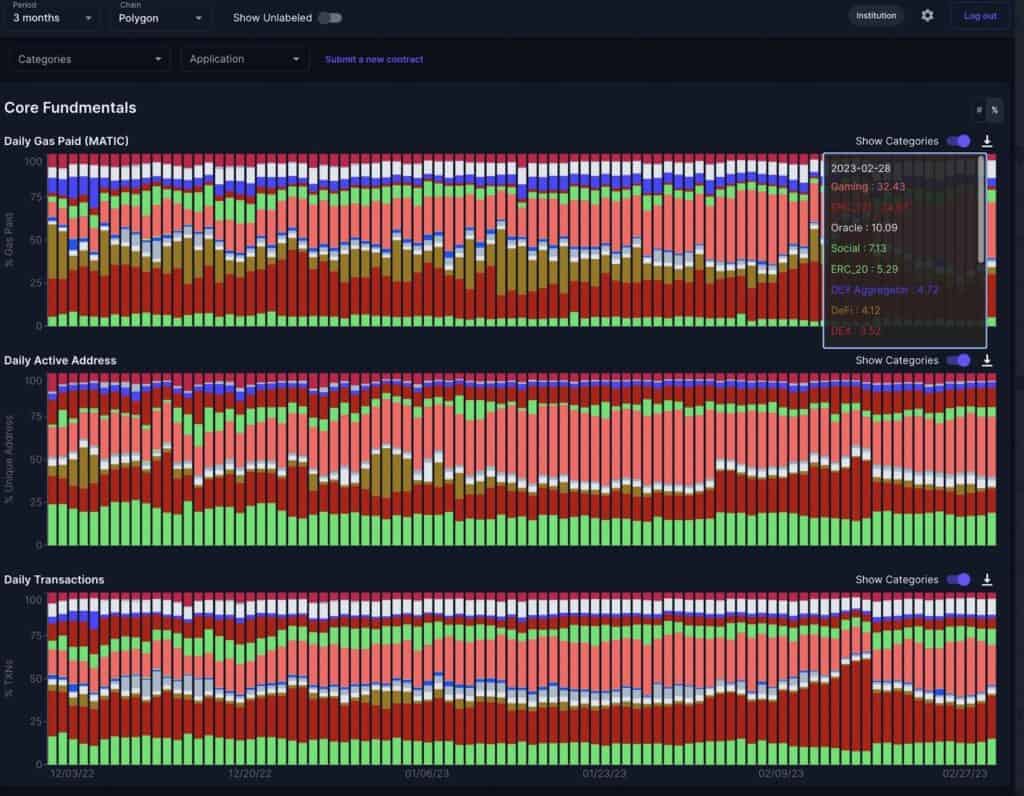The width and height of the screenshot is (1024, 796).
Task: Click the DeFi : 4.12 tooltip entry
Action: coord(856,310)
